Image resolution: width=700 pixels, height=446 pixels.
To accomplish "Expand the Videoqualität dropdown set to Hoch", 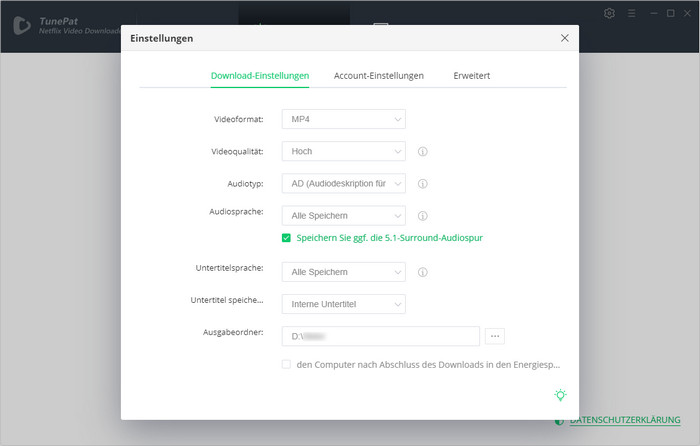I will [343, 152].
